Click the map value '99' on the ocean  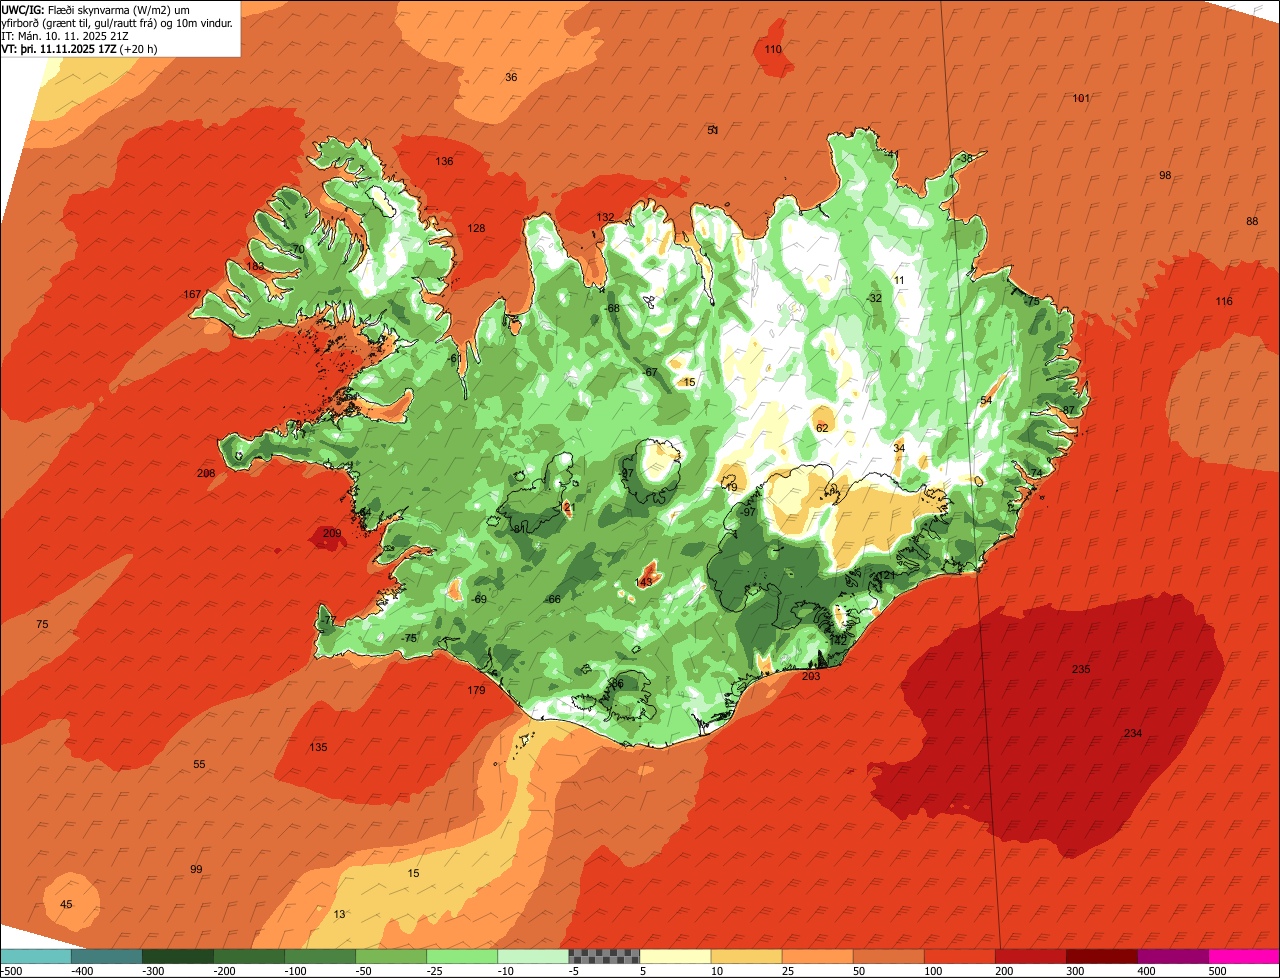[x=196, y=869]
